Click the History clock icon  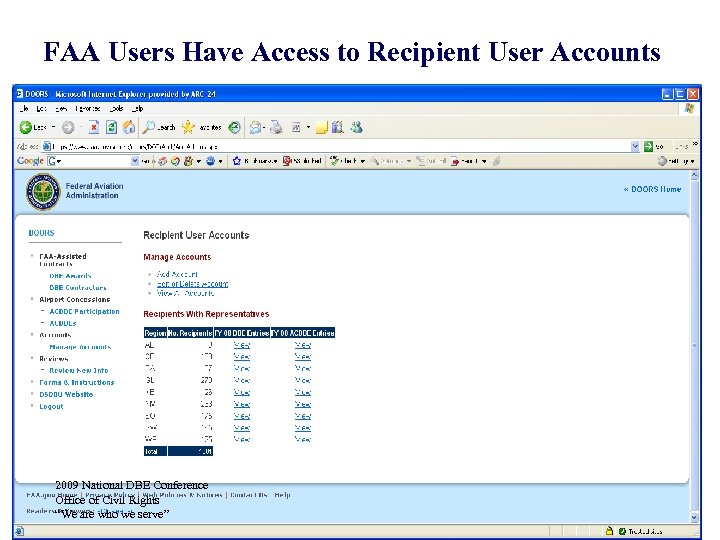pos(234,127)
